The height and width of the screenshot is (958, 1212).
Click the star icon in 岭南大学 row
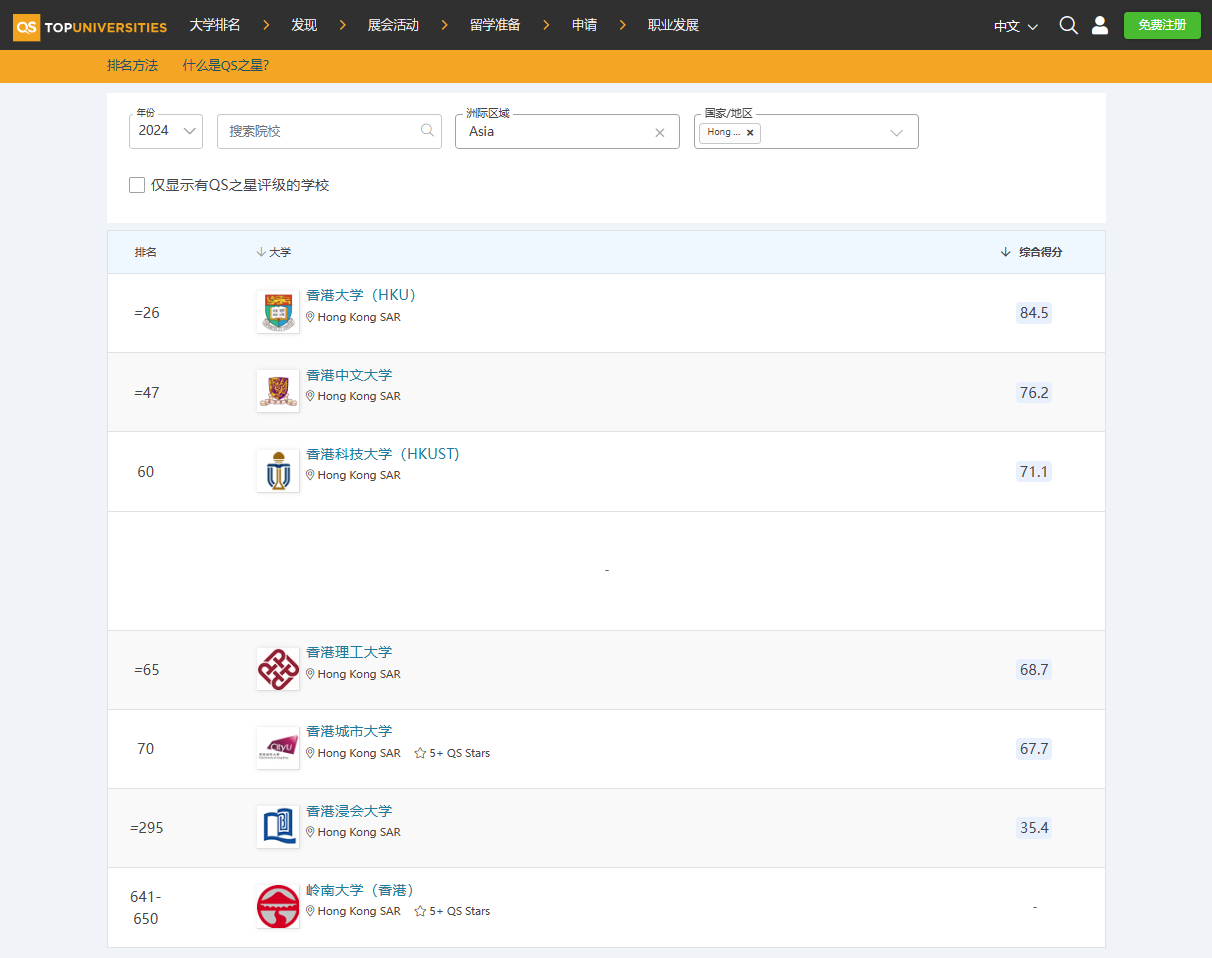(x=420, y=911)
